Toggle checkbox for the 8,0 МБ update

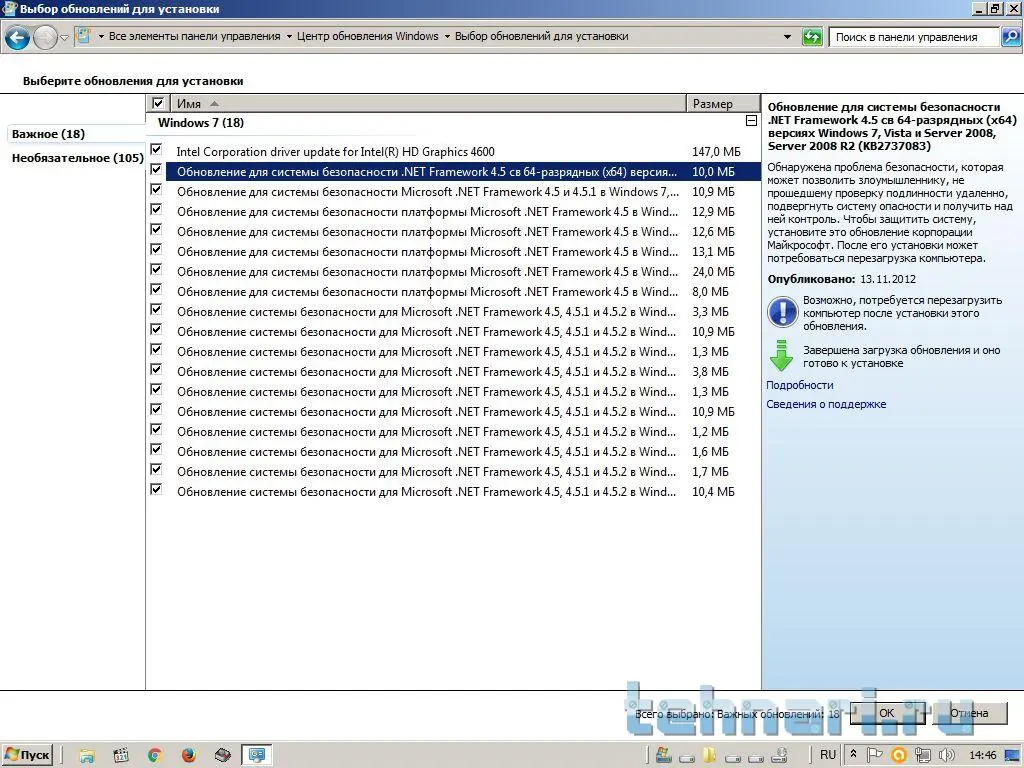pyautogui.click(x=156, y=289)
